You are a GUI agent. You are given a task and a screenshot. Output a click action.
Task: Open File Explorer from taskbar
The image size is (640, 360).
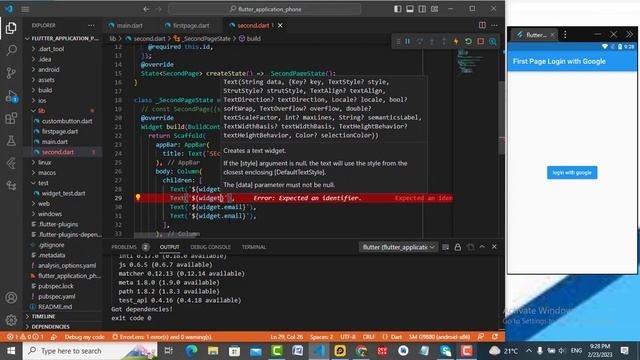(x=213, y=351)
